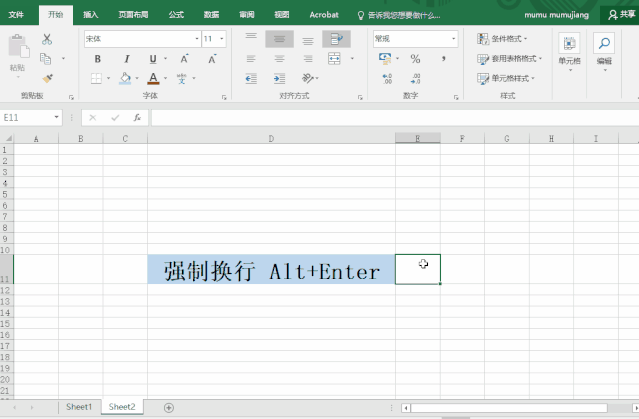The height and width of the screenshot is (419, 639).
Task: Apply the red font color swatch
Action: pos(153,78)
